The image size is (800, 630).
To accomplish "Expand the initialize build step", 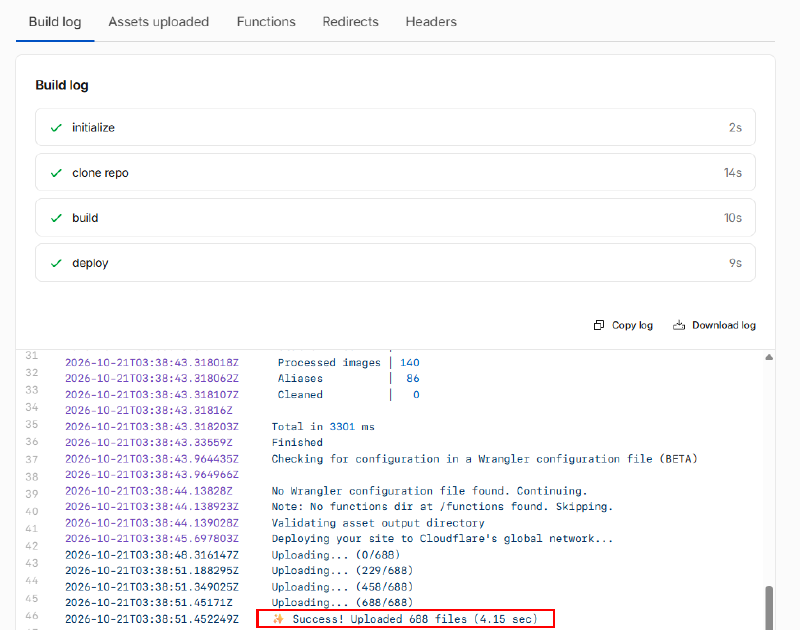I will pyautogui.click(x=395, y=127).
